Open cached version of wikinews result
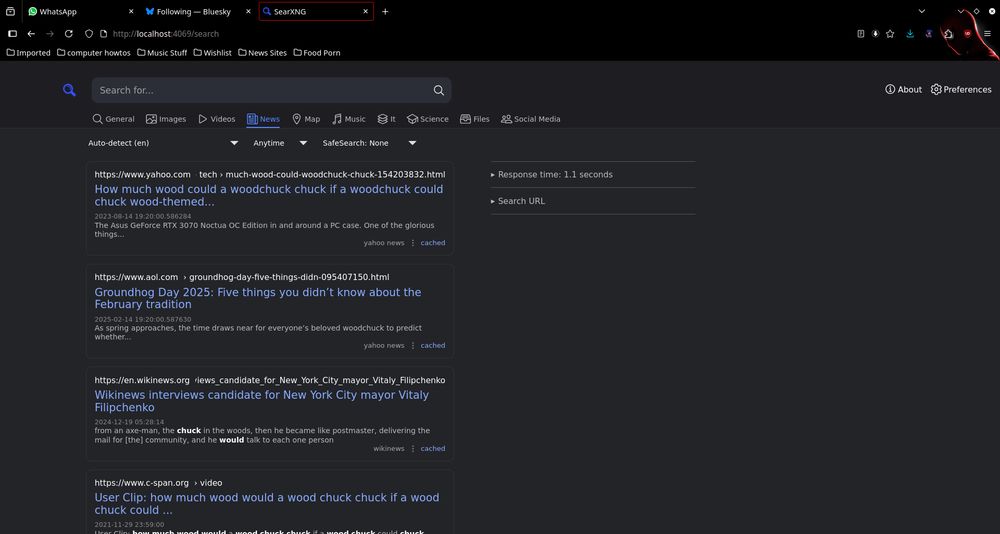 (433, 449)
